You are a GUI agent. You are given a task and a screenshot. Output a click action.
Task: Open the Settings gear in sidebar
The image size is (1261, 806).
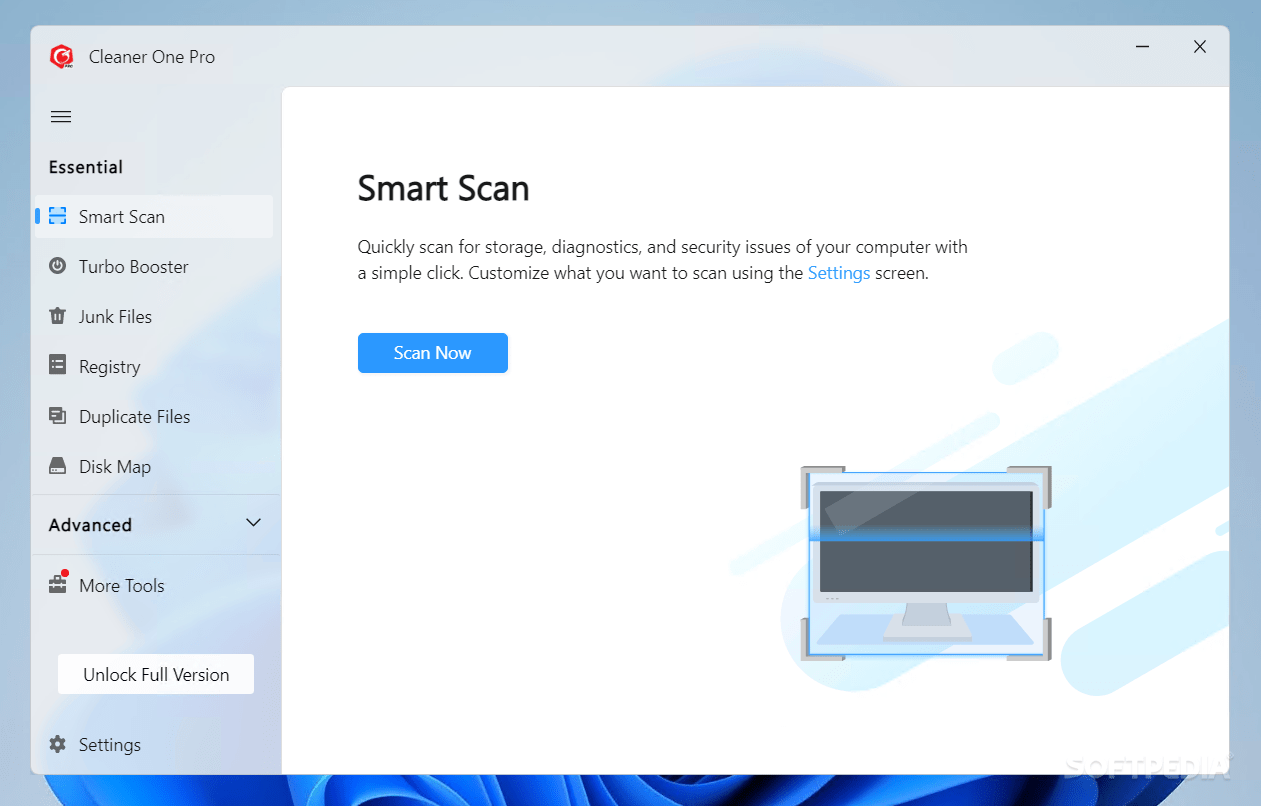click(x=58, y=744)
